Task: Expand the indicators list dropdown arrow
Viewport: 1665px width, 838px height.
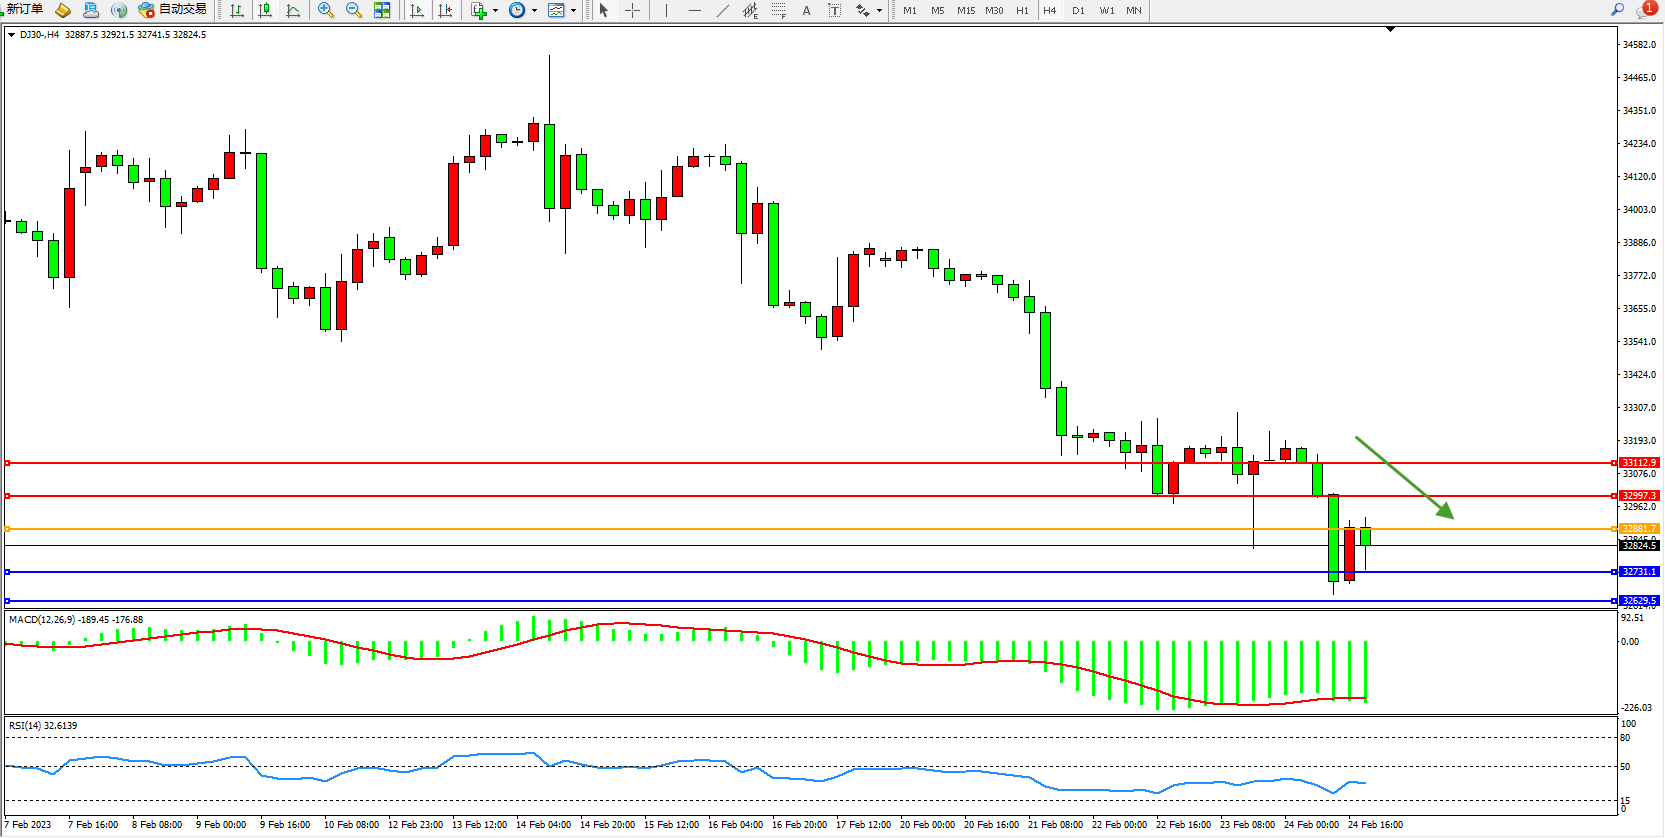Action: (495, 11)
